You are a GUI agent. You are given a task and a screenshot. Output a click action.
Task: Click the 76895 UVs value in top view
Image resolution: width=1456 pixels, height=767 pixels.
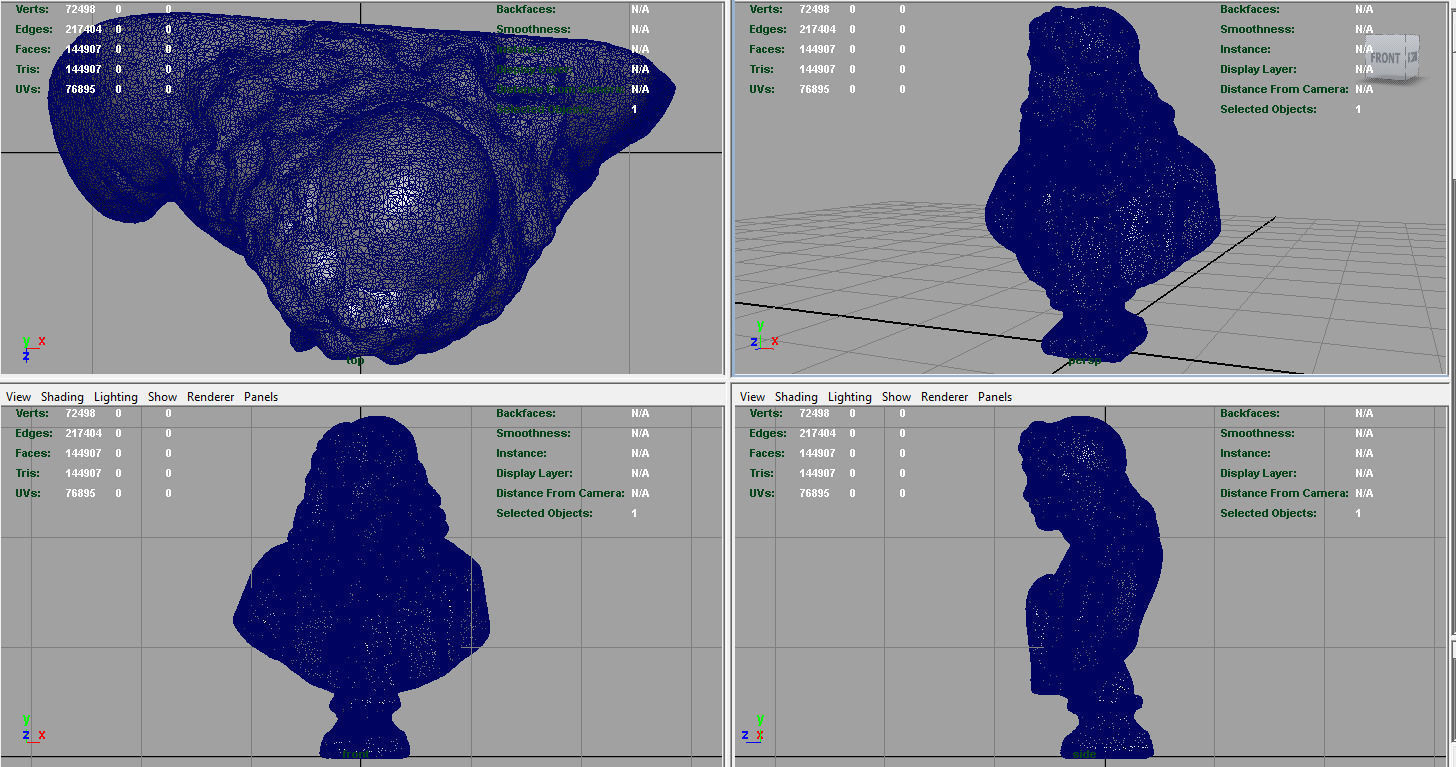83,89
